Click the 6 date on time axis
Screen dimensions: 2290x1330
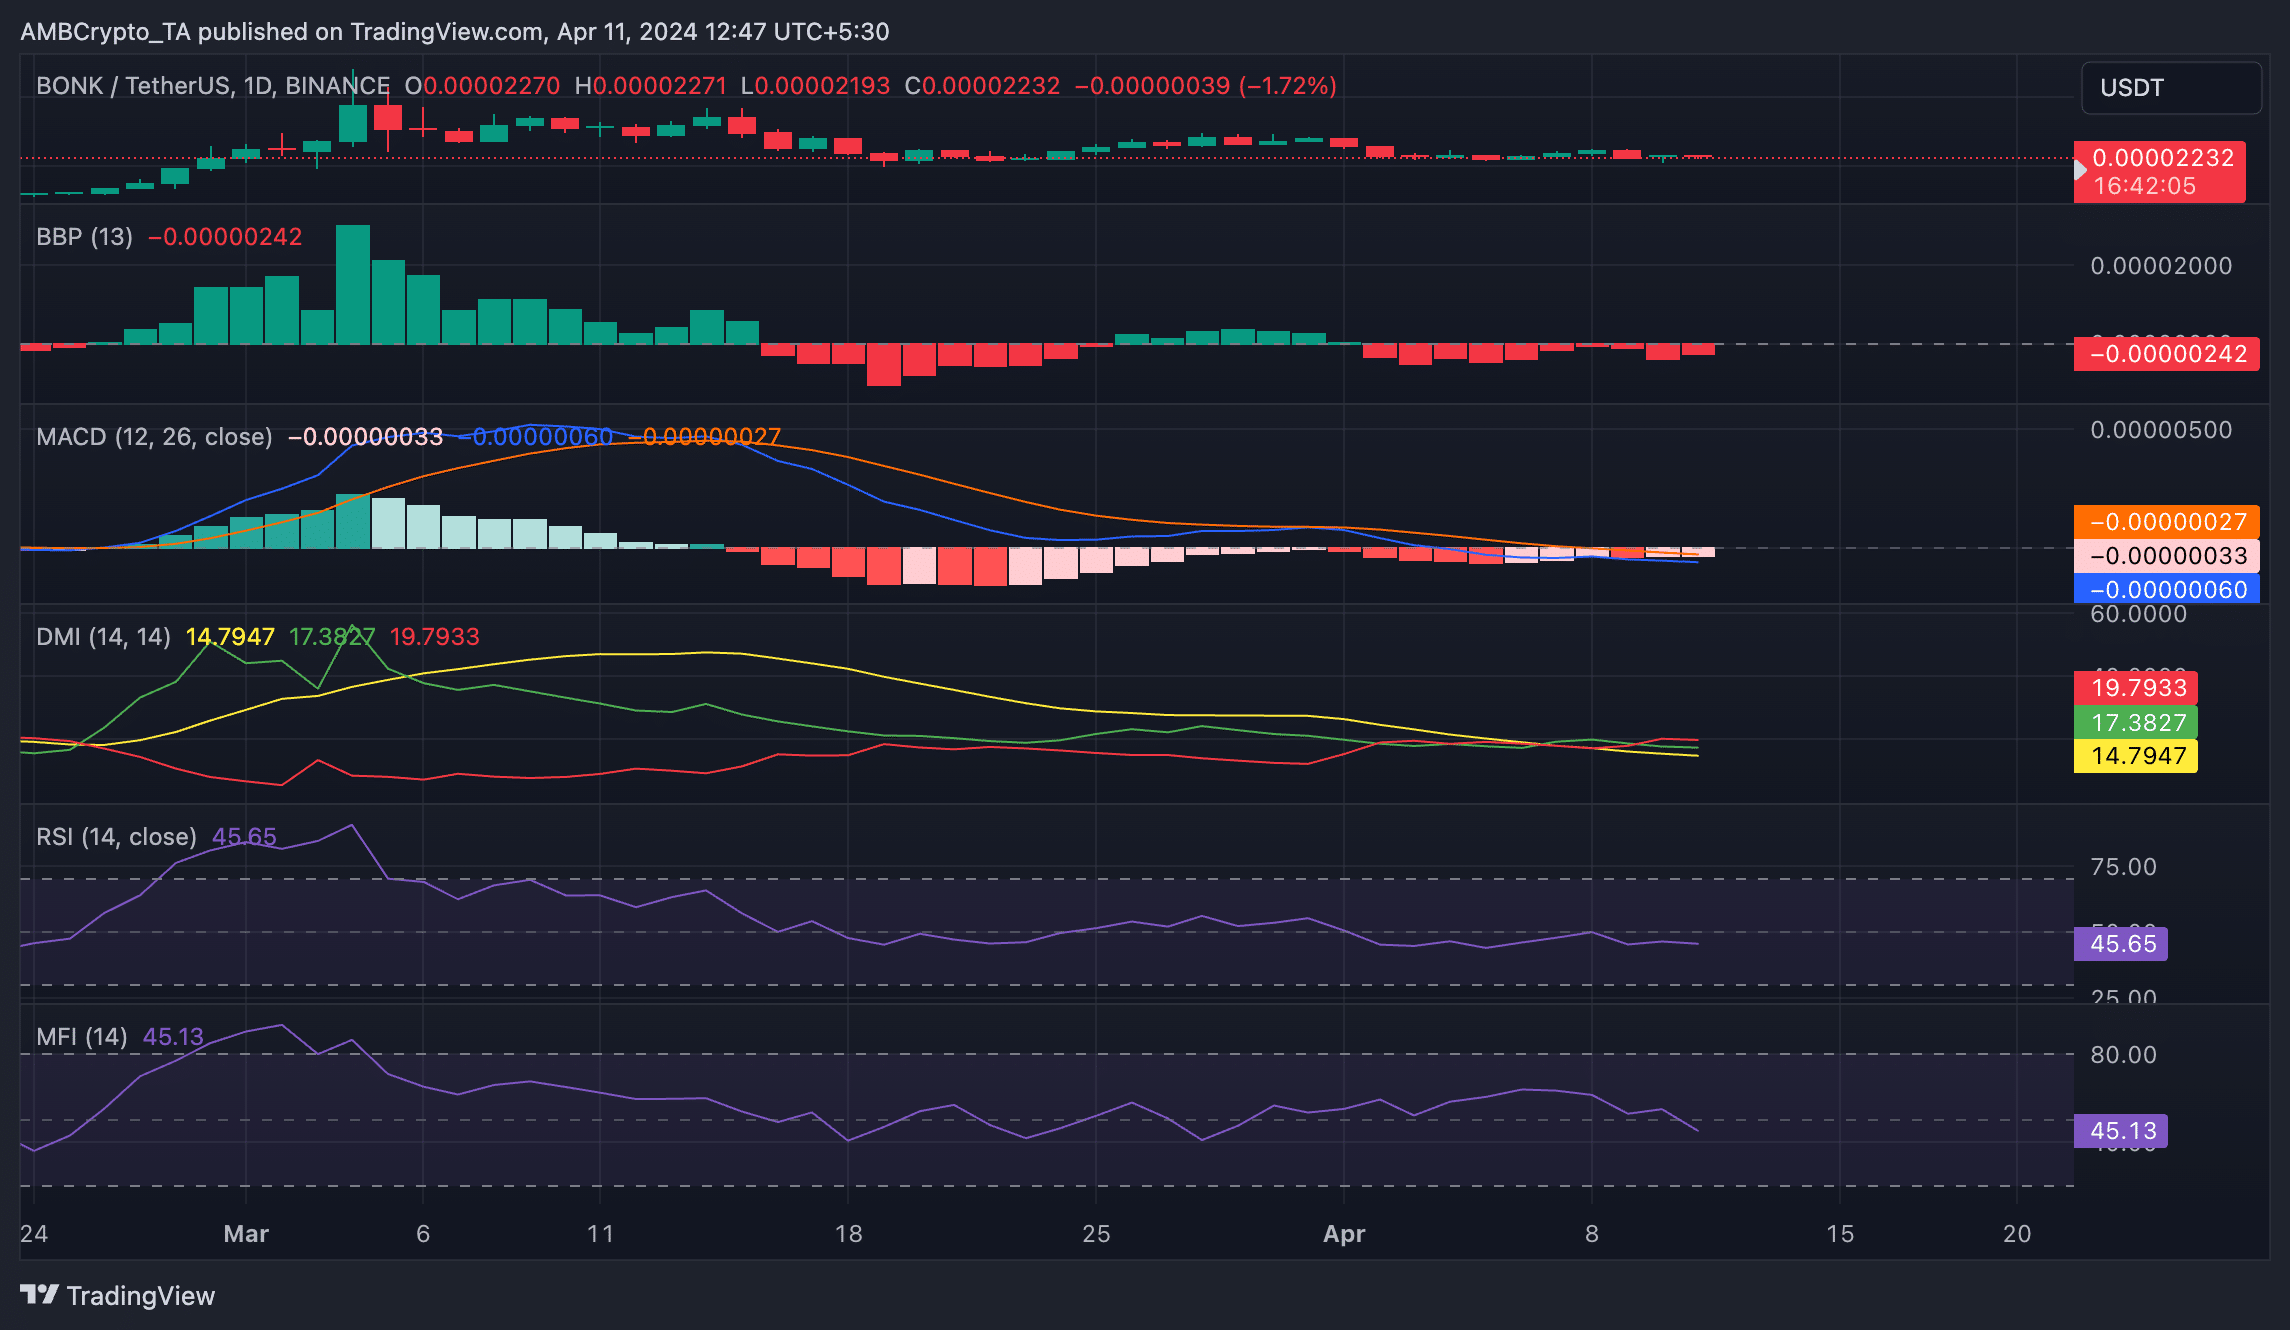(x=423, y=1234)
